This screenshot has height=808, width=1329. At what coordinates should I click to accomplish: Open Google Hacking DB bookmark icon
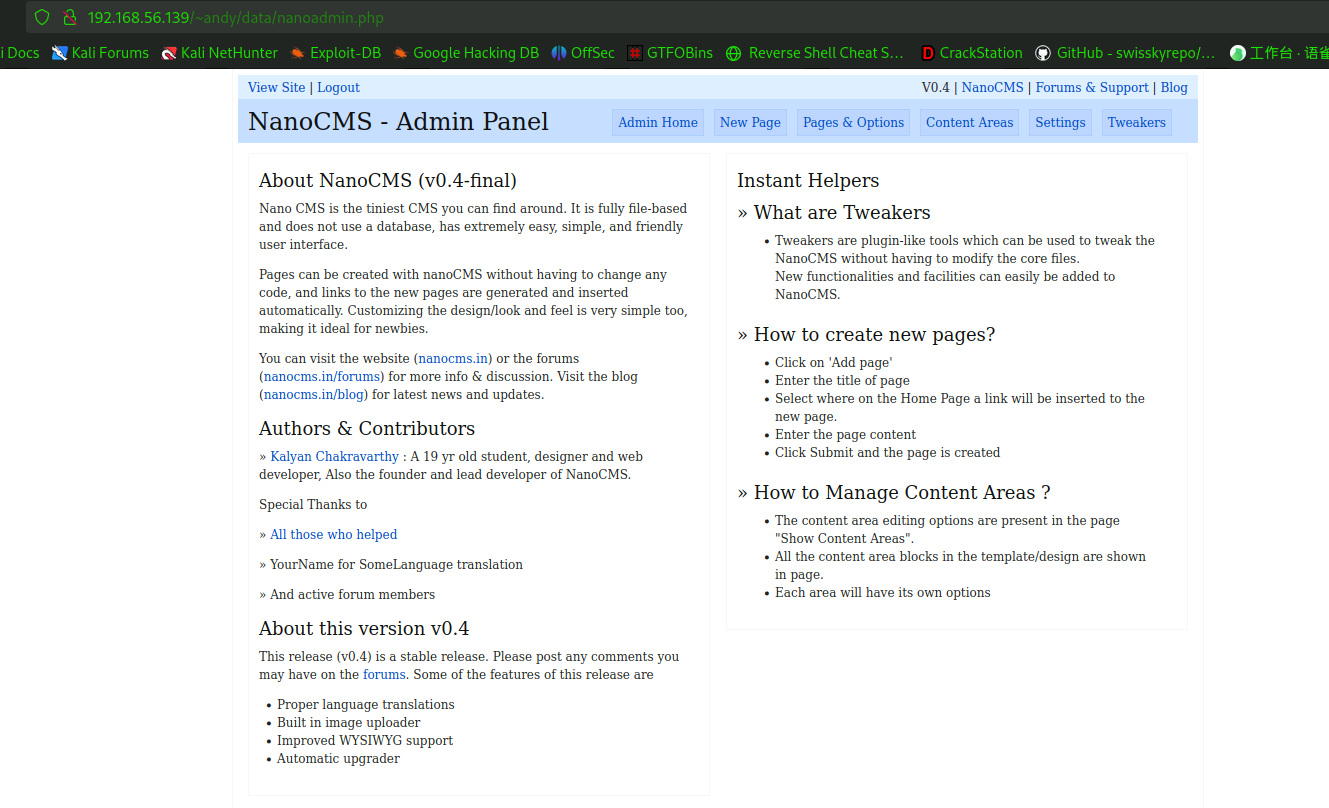point(401,53)
